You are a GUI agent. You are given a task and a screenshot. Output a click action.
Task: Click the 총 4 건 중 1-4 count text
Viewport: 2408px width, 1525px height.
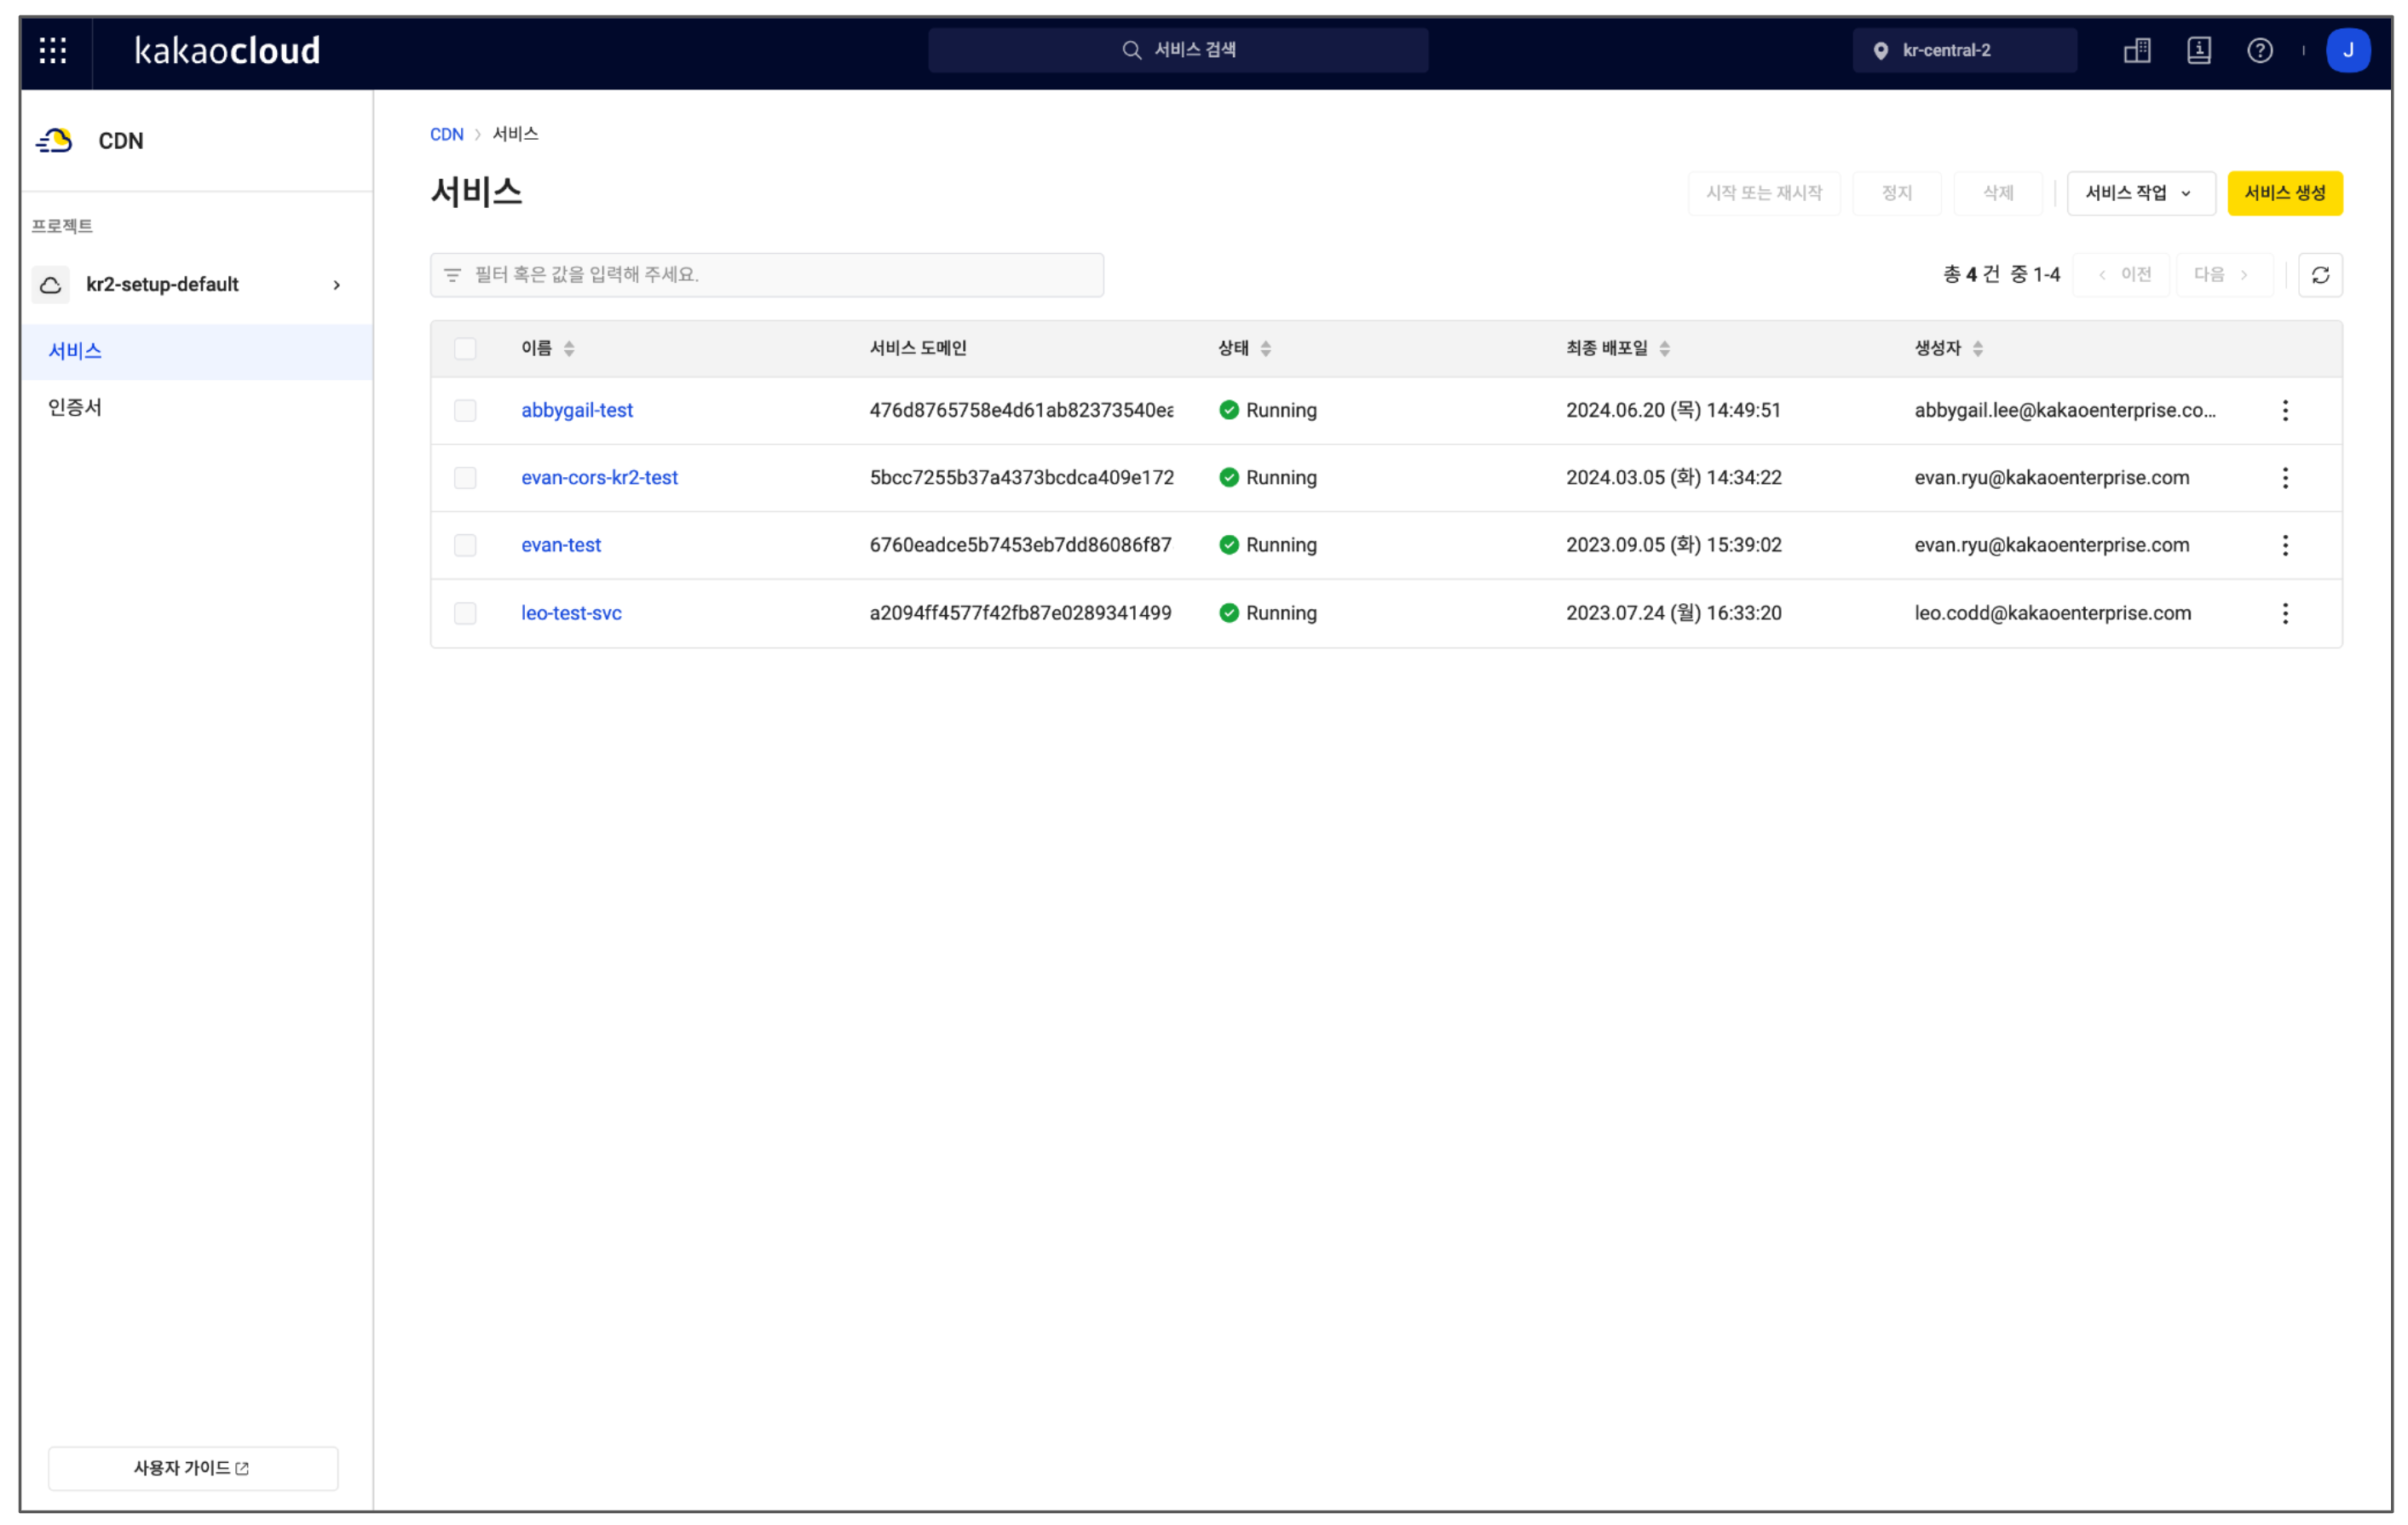coord(2001,275)
